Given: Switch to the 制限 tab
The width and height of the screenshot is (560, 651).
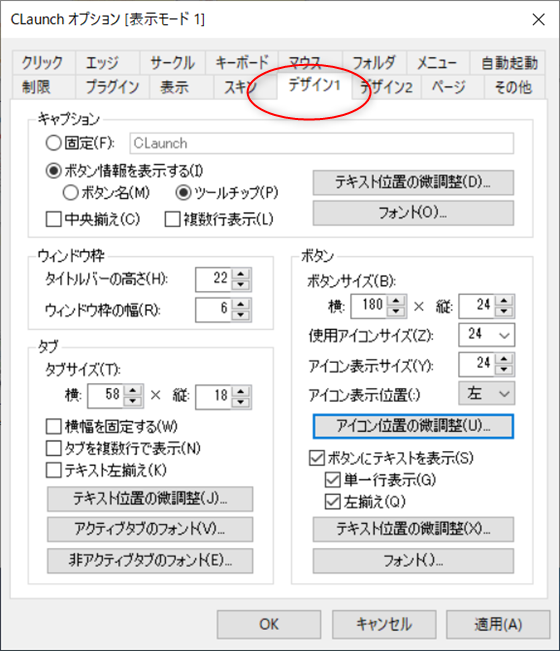Looking at the screenshot, I should (43, 87).
